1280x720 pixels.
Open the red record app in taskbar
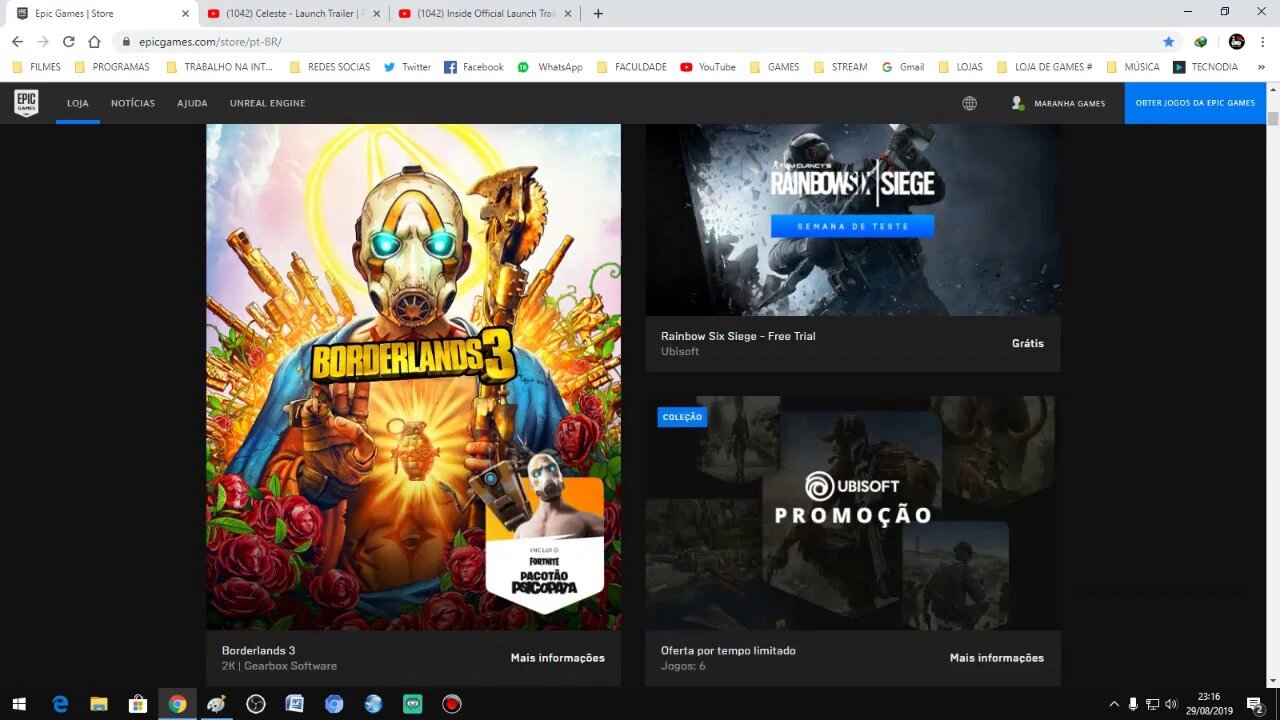(452, 704)
